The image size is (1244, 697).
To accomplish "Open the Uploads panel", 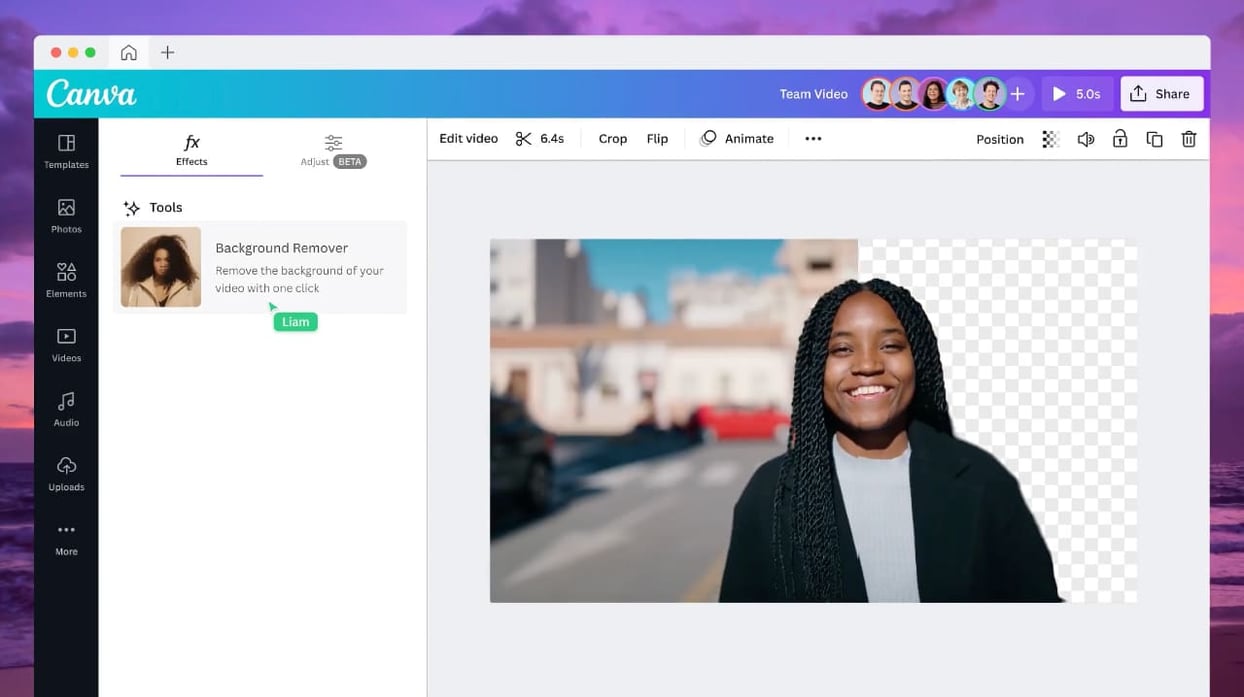I will [x=66, y=473].
